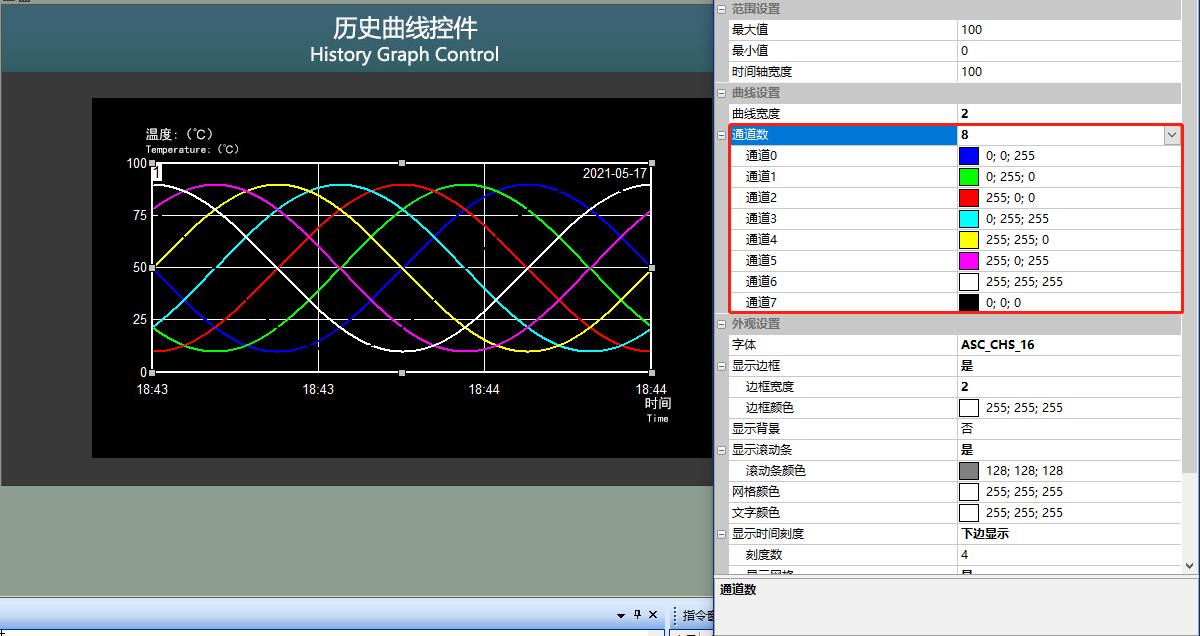Click the history graph top-center resize handle
Screen dimensions: 1200x636
click(402, 162)
